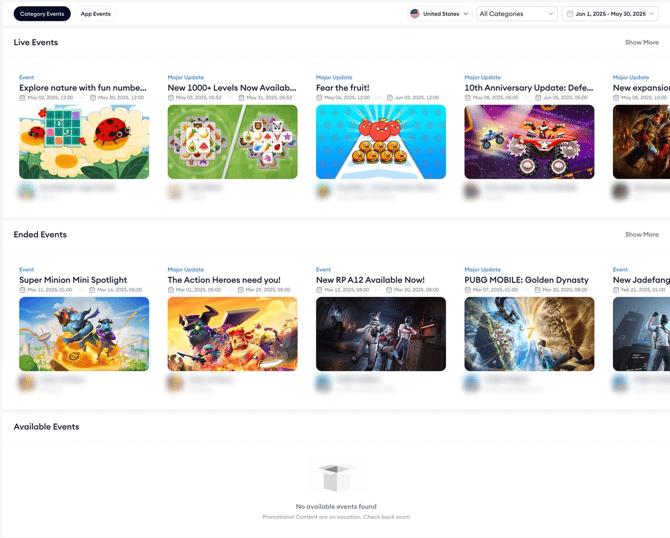This screenshot has width=670, height=538.
Task: Click end date calendar icon for Fear the fruit
Action: coord(390,98)
